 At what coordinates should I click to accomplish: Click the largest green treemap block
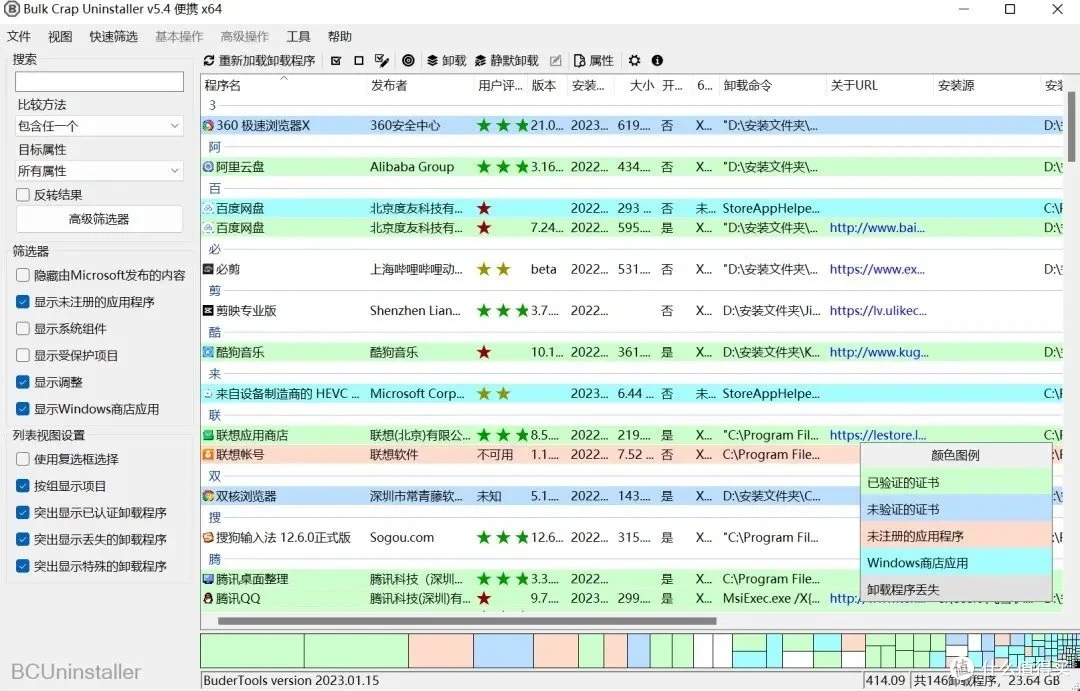coord(253,652)
